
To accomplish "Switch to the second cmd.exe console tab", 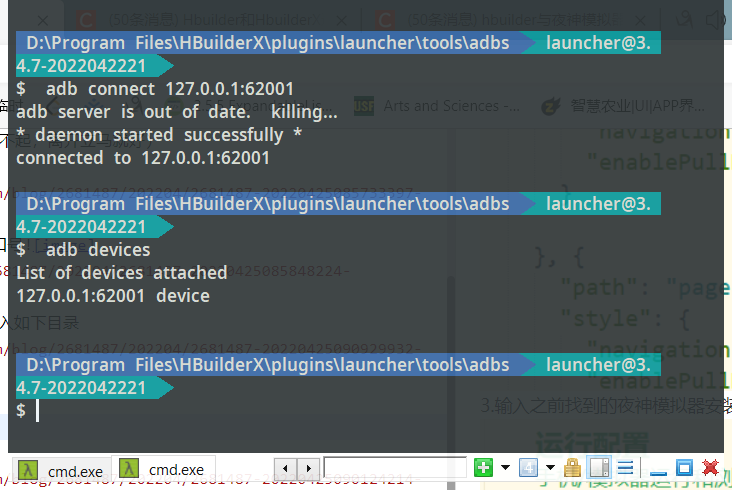I will click(x=162, y=469).
